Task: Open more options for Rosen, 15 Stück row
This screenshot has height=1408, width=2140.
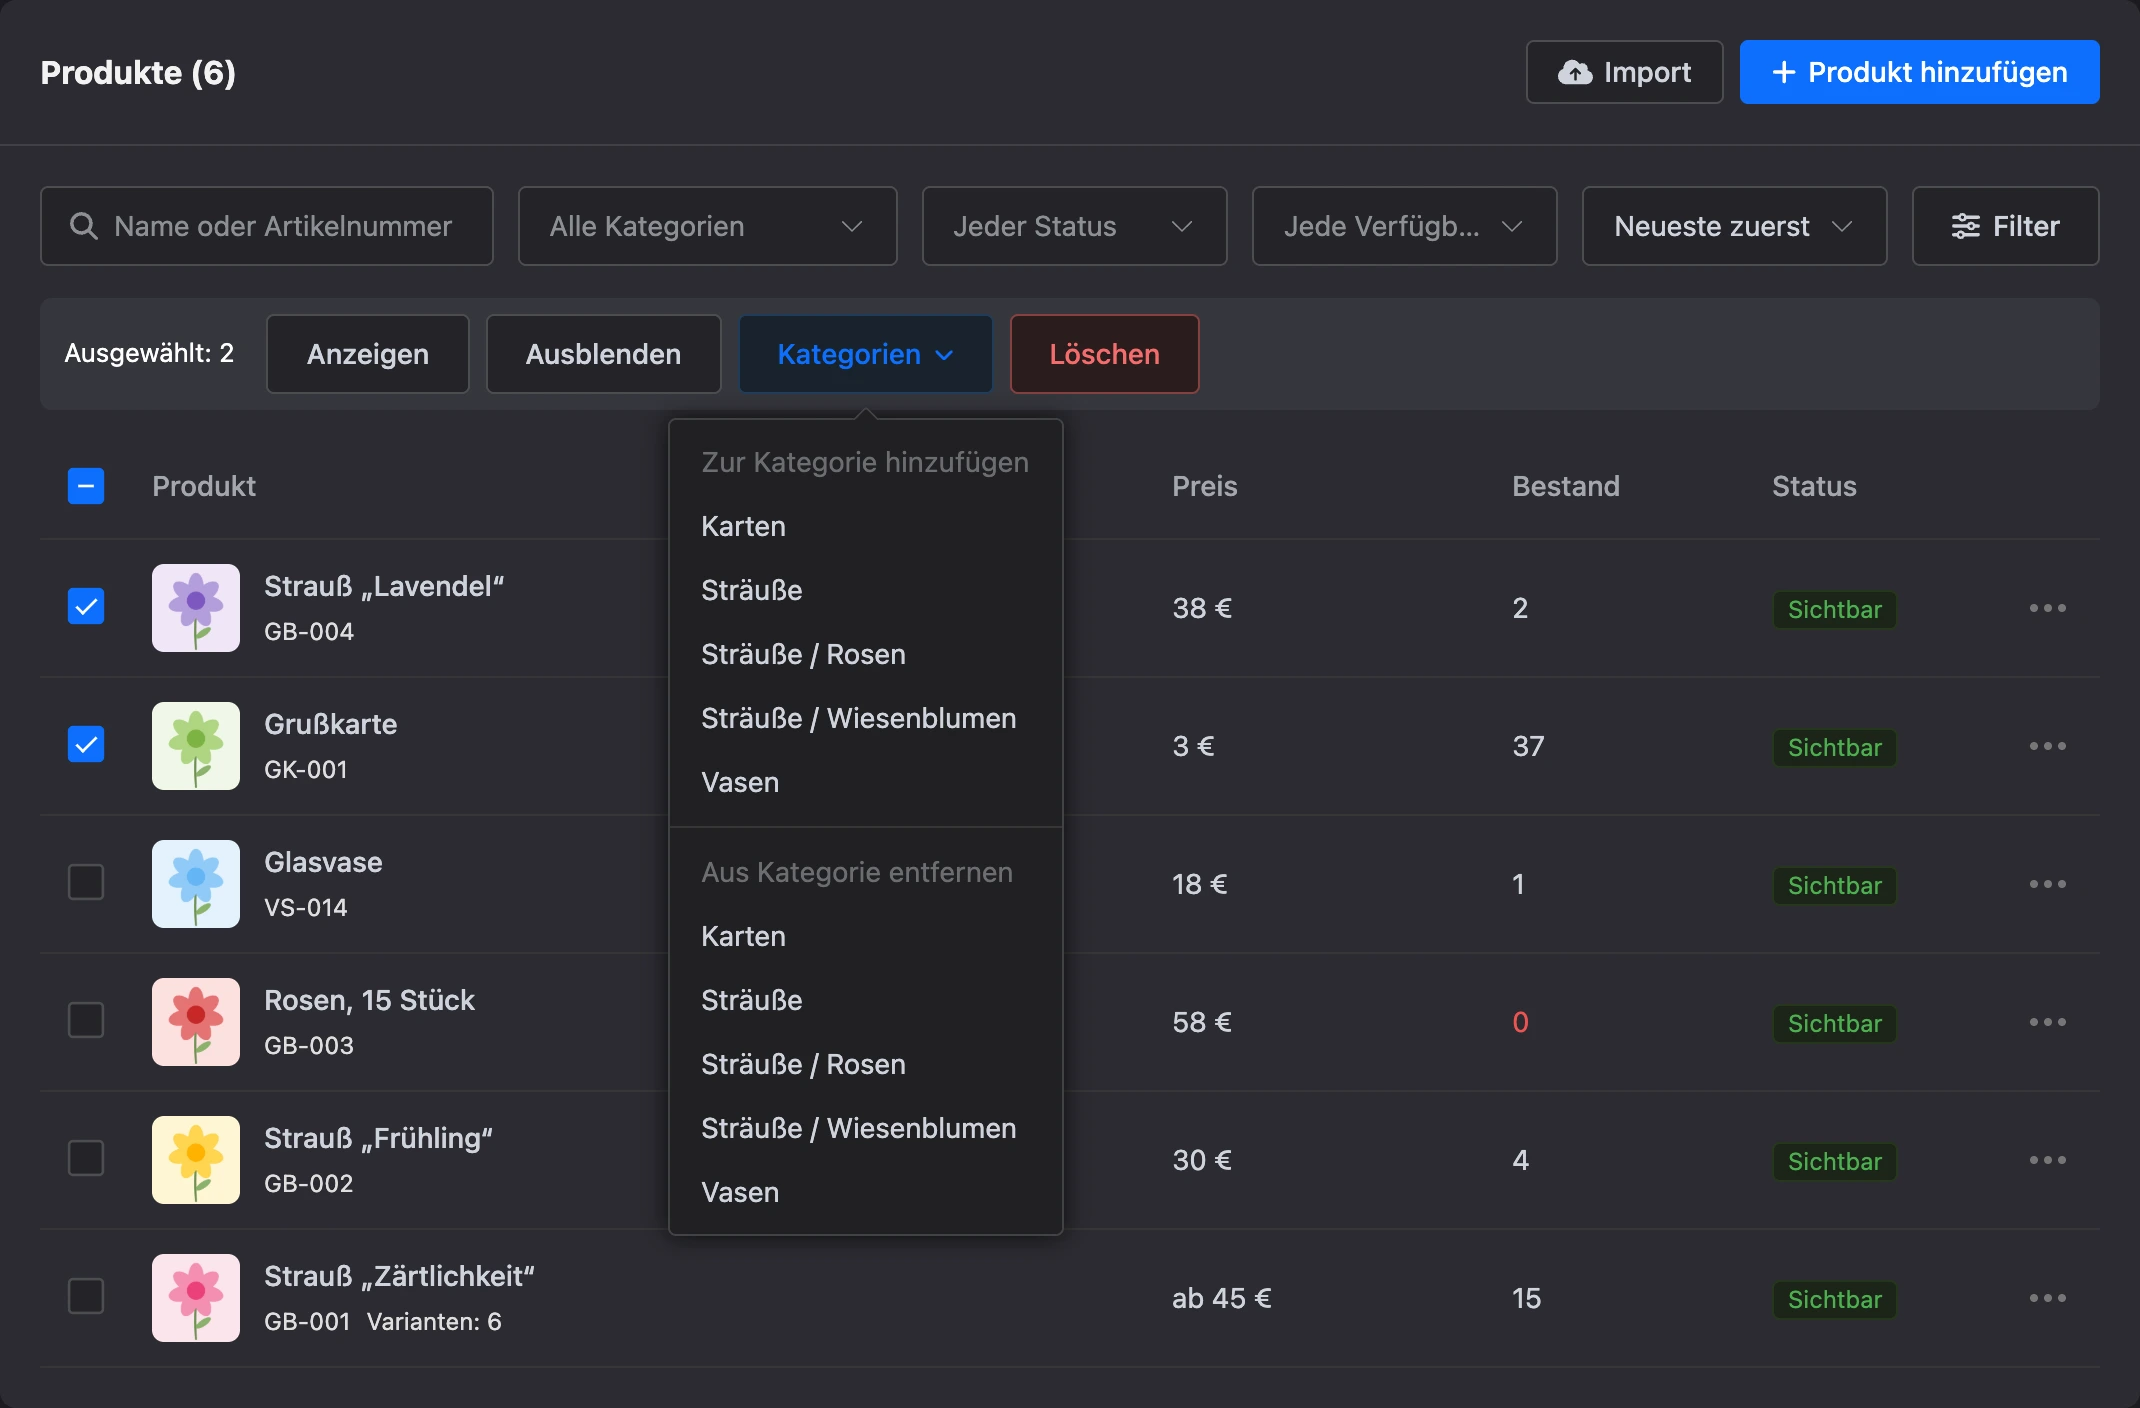Action: (x=2047, y=1022)
